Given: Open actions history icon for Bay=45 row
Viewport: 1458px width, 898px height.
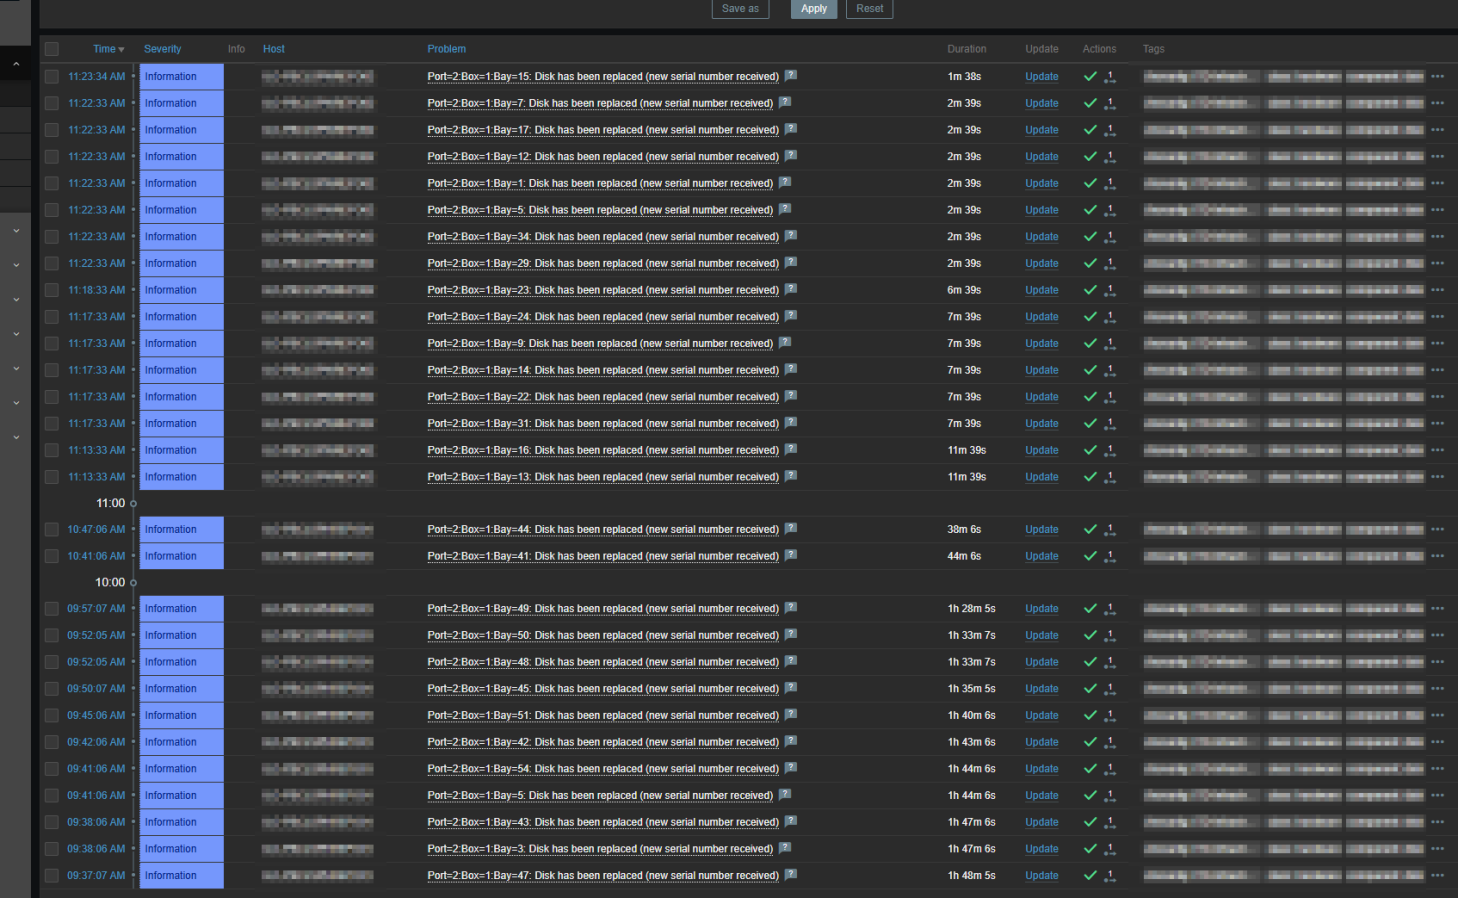Looking at the screenshot, I should [x=1110, y=689].
